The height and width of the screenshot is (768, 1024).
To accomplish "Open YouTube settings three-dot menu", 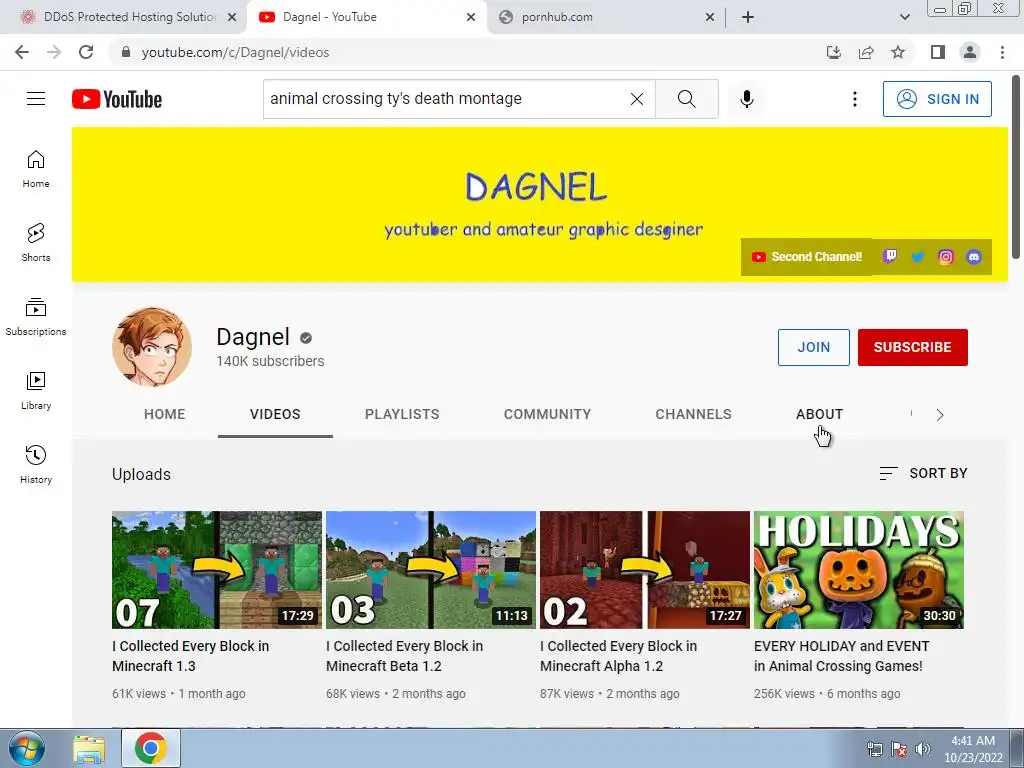I will pyautogui.click(x=854, y=99).
